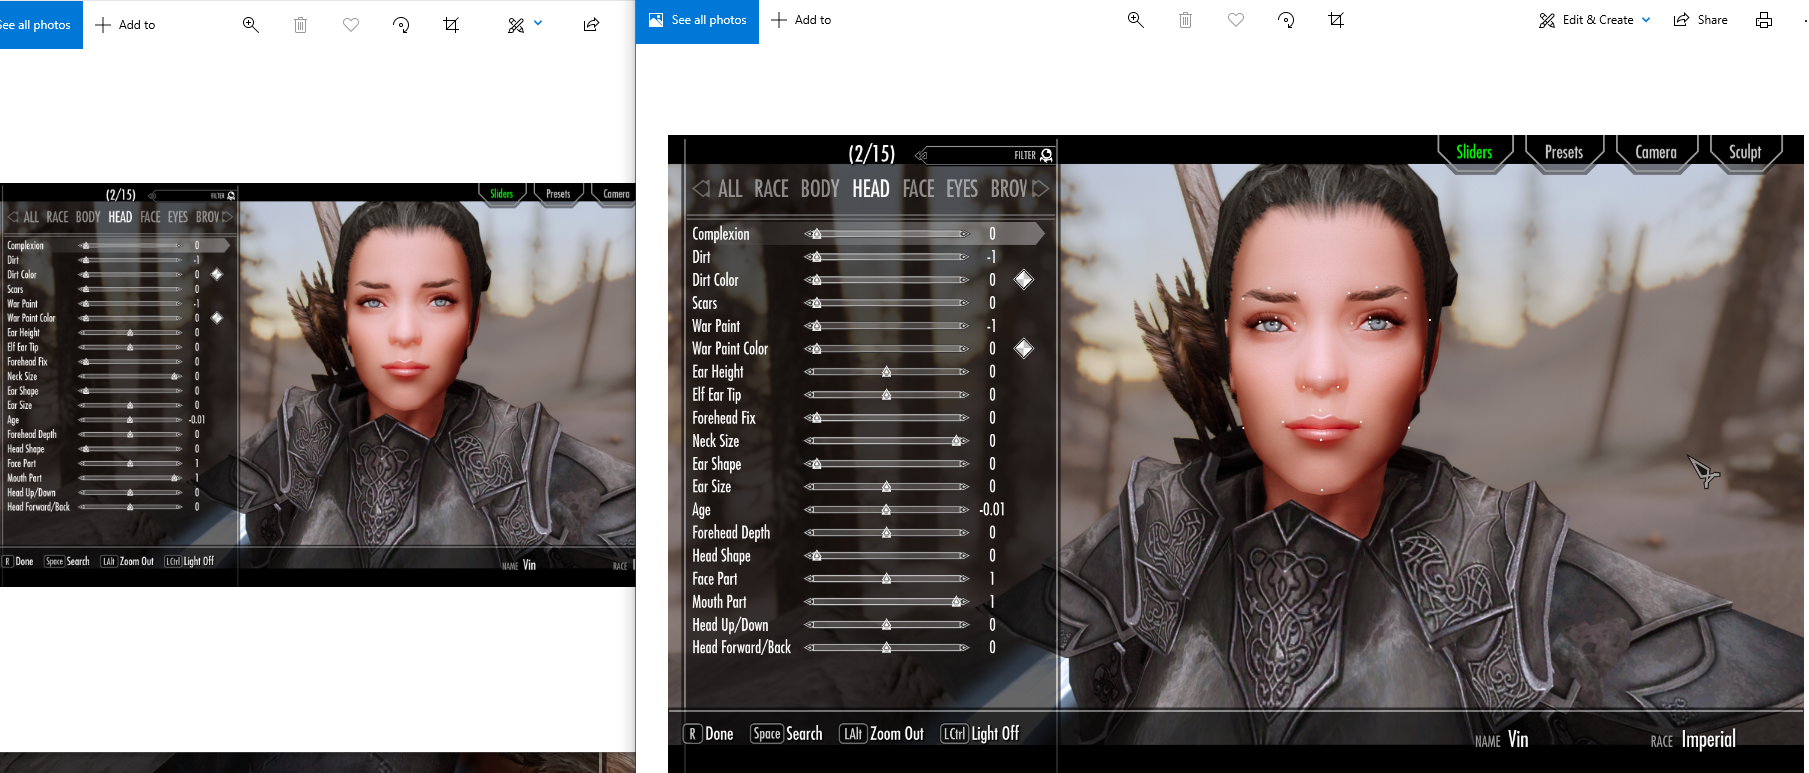Click the zoom magnifier in left Photos window

pos(251,25)
